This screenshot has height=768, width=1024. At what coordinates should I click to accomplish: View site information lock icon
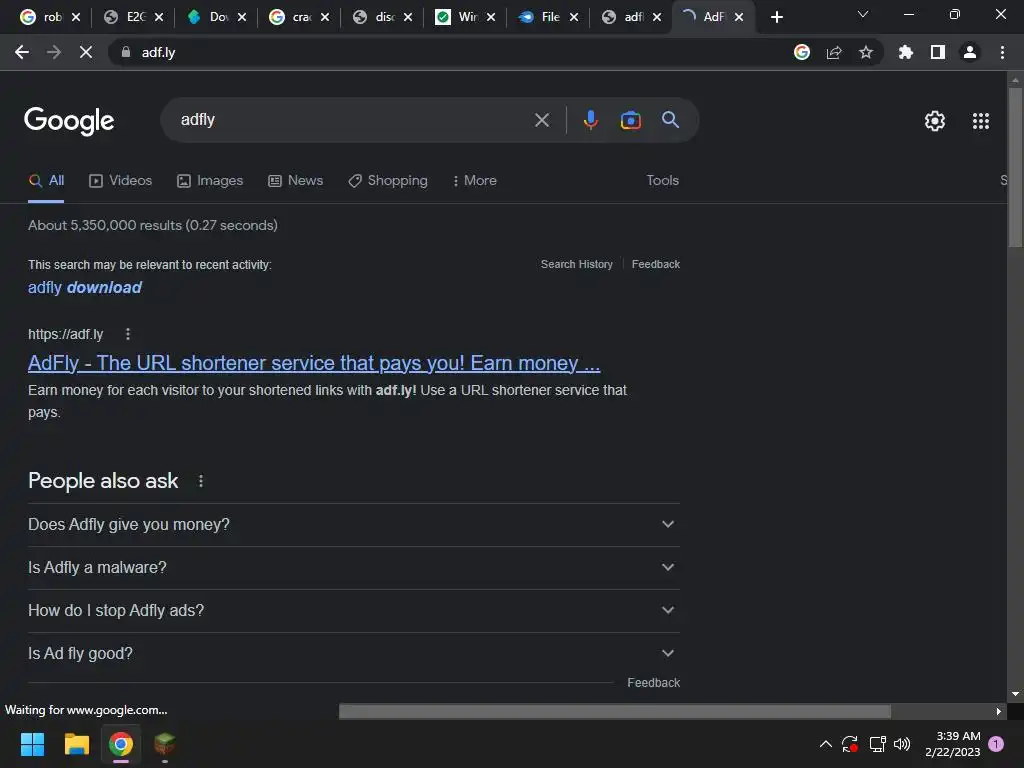[x=126, y=52]
